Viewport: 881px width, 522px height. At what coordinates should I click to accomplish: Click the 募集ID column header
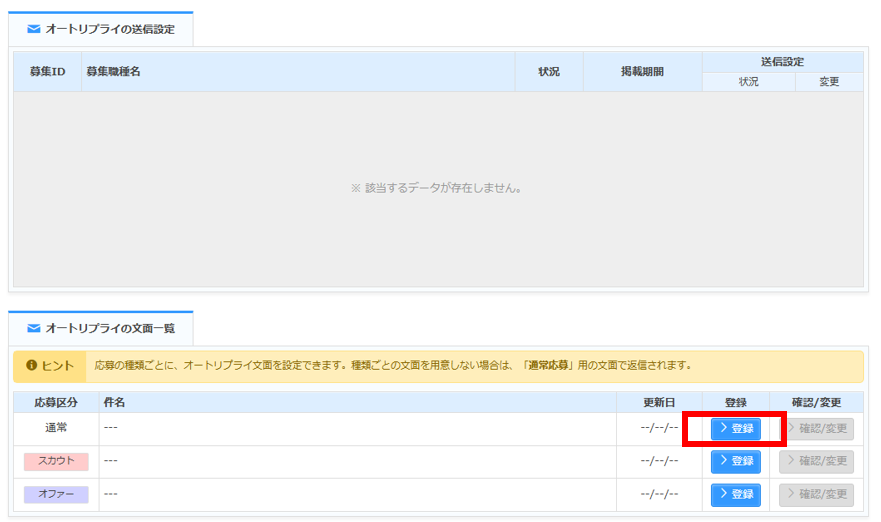(x=48, y=71)
